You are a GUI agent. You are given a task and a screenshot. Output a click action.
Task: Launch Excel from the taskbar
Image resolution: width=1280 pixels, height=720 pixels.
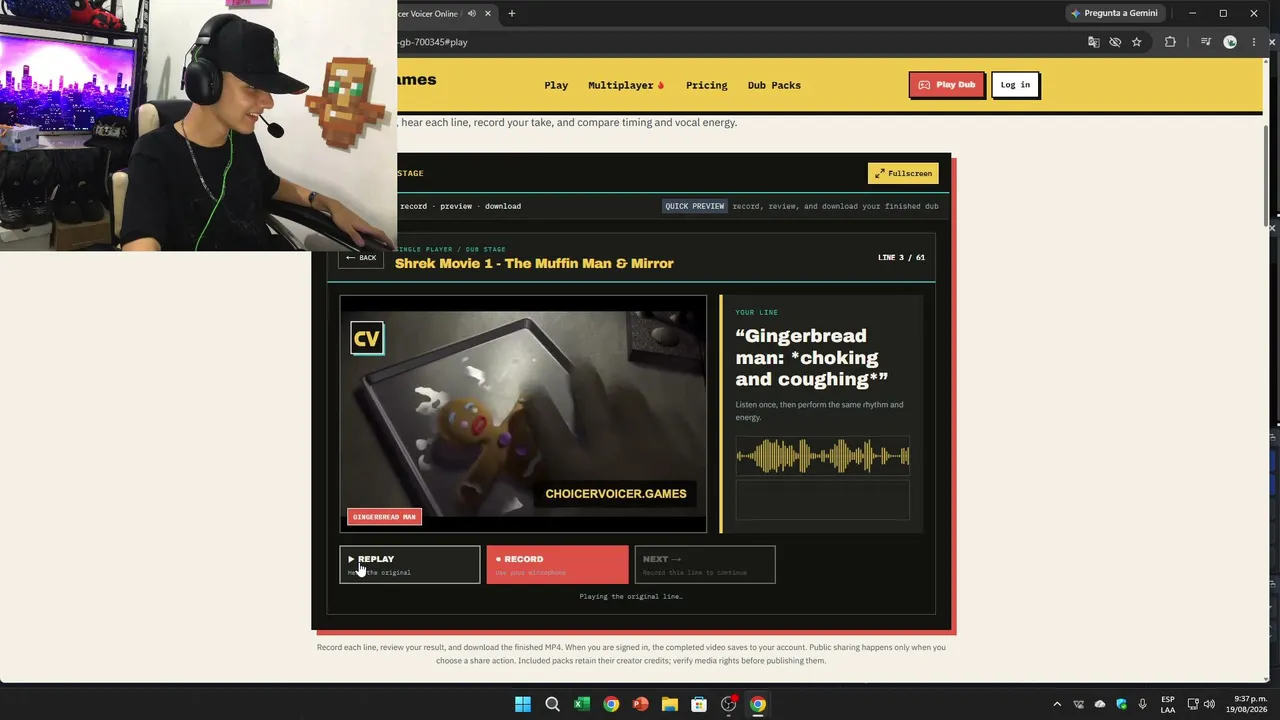581,704
